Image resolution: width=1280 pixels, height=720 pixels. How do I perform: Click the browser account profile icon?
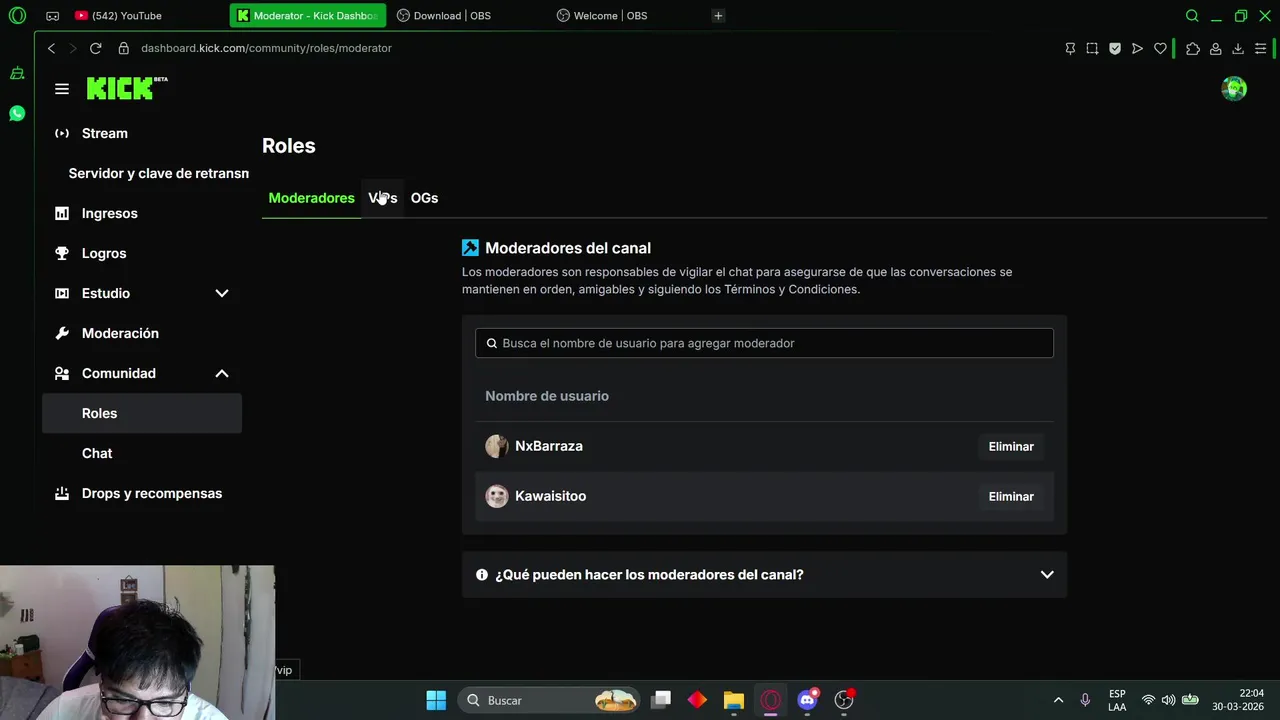[x=1215, y=48]
